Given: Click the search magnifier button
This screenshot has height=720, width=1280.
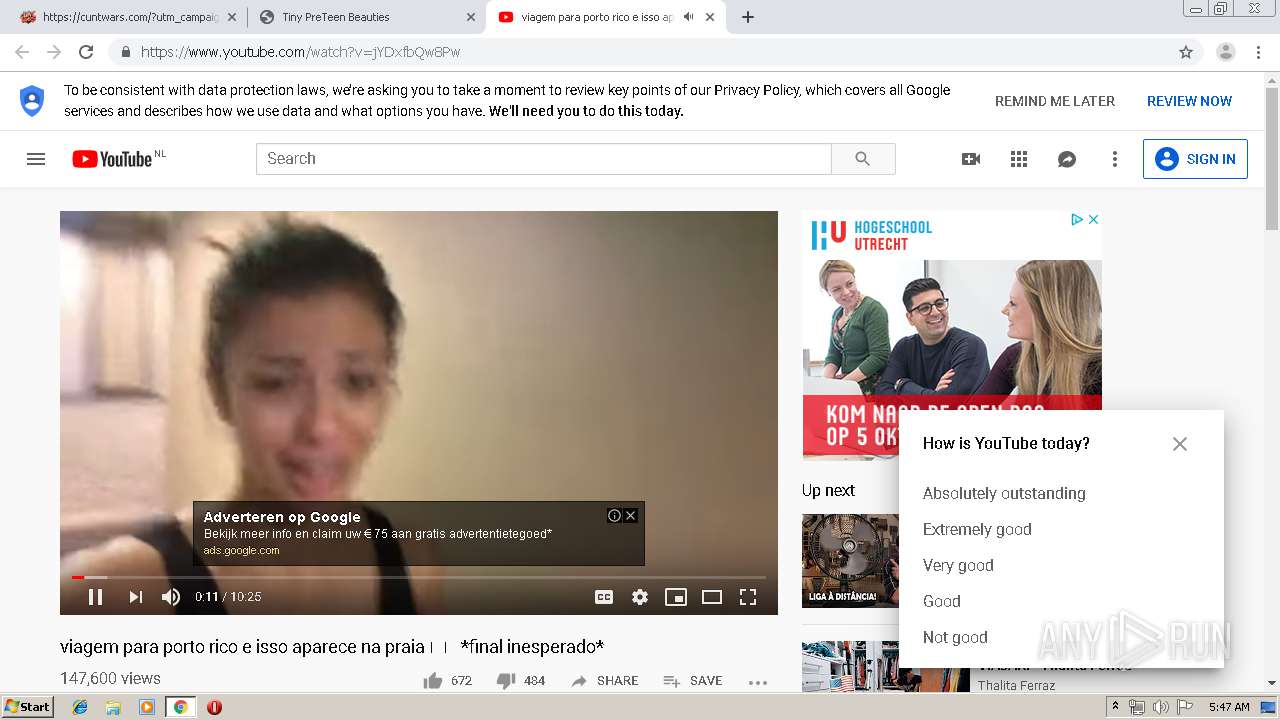Looking at the screenshot, I should pos(863,159).
